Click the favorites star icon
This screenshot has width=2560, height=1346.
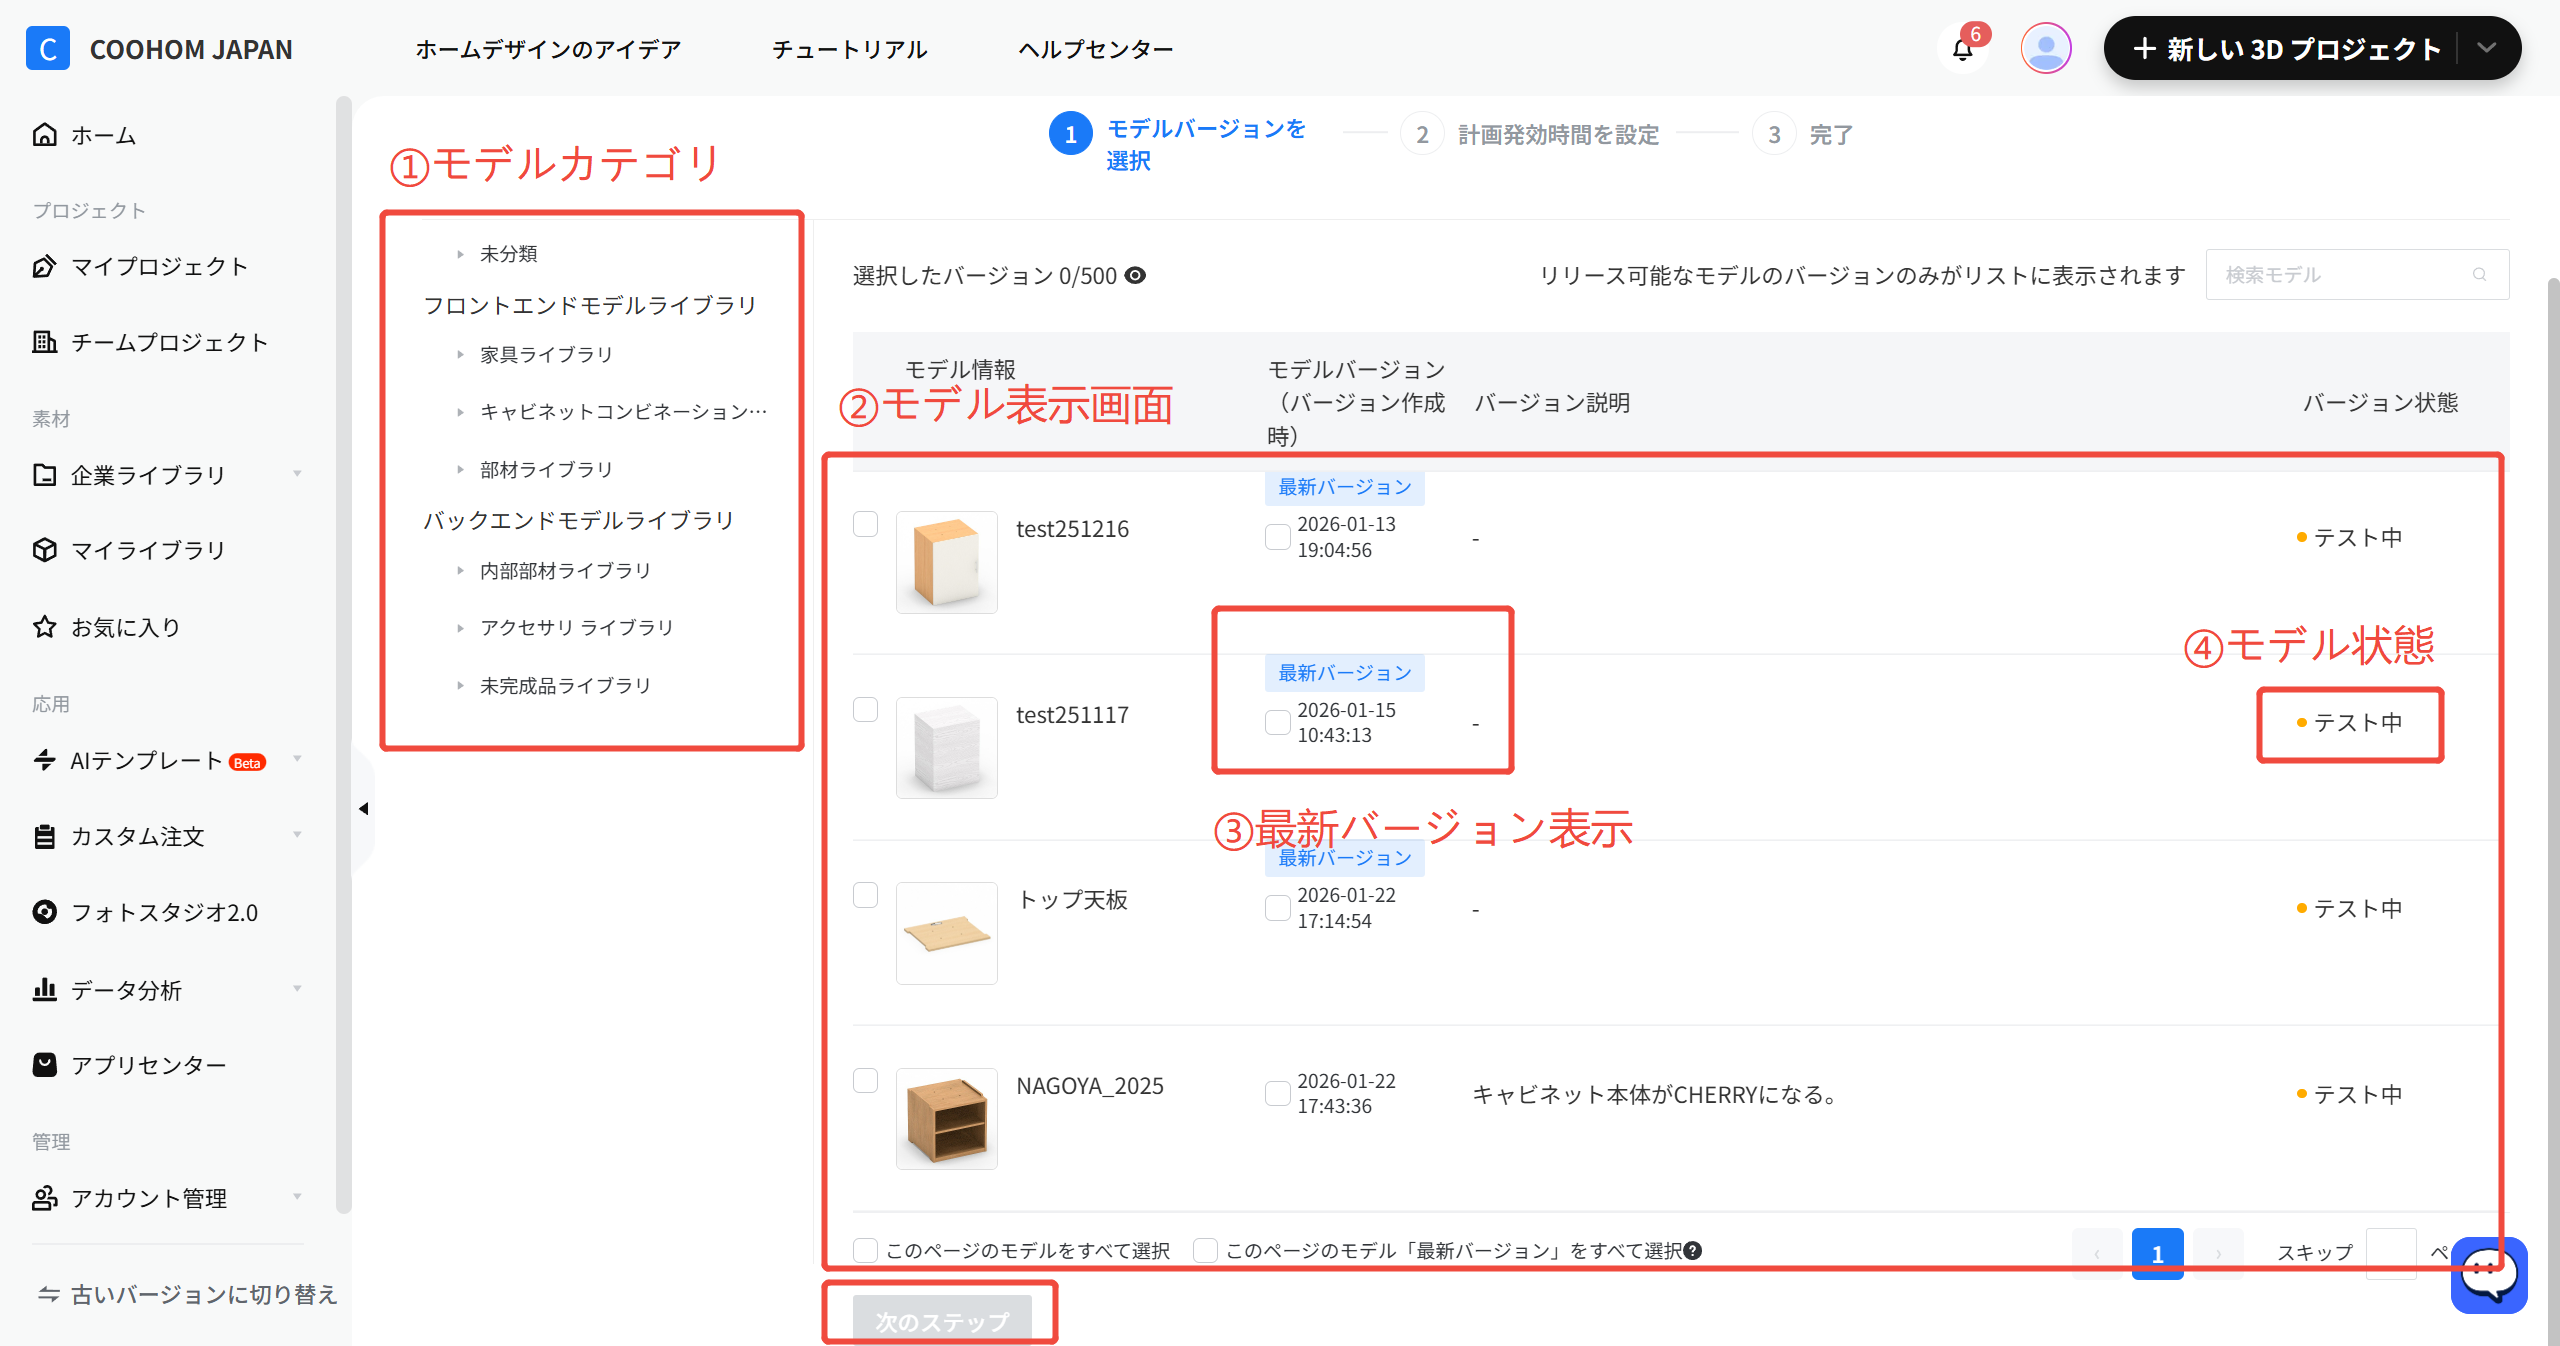pyautogui.click(x=44, y=627)
